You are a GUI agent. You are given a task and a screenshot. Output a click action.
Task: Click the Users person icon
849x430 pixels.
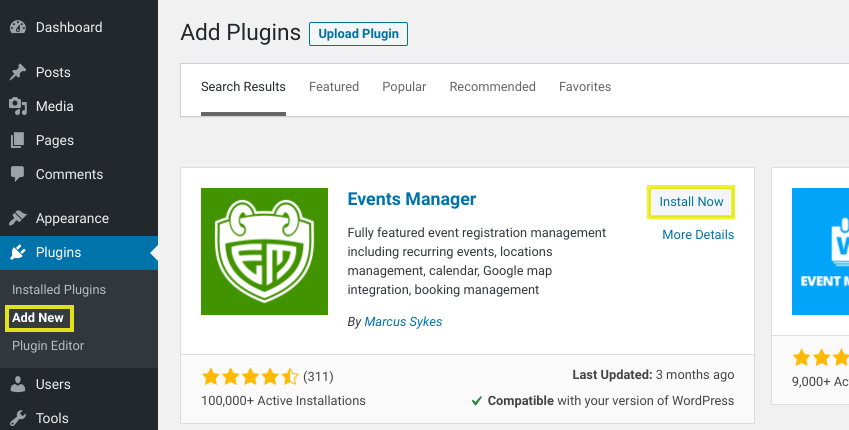pos(18,384)
